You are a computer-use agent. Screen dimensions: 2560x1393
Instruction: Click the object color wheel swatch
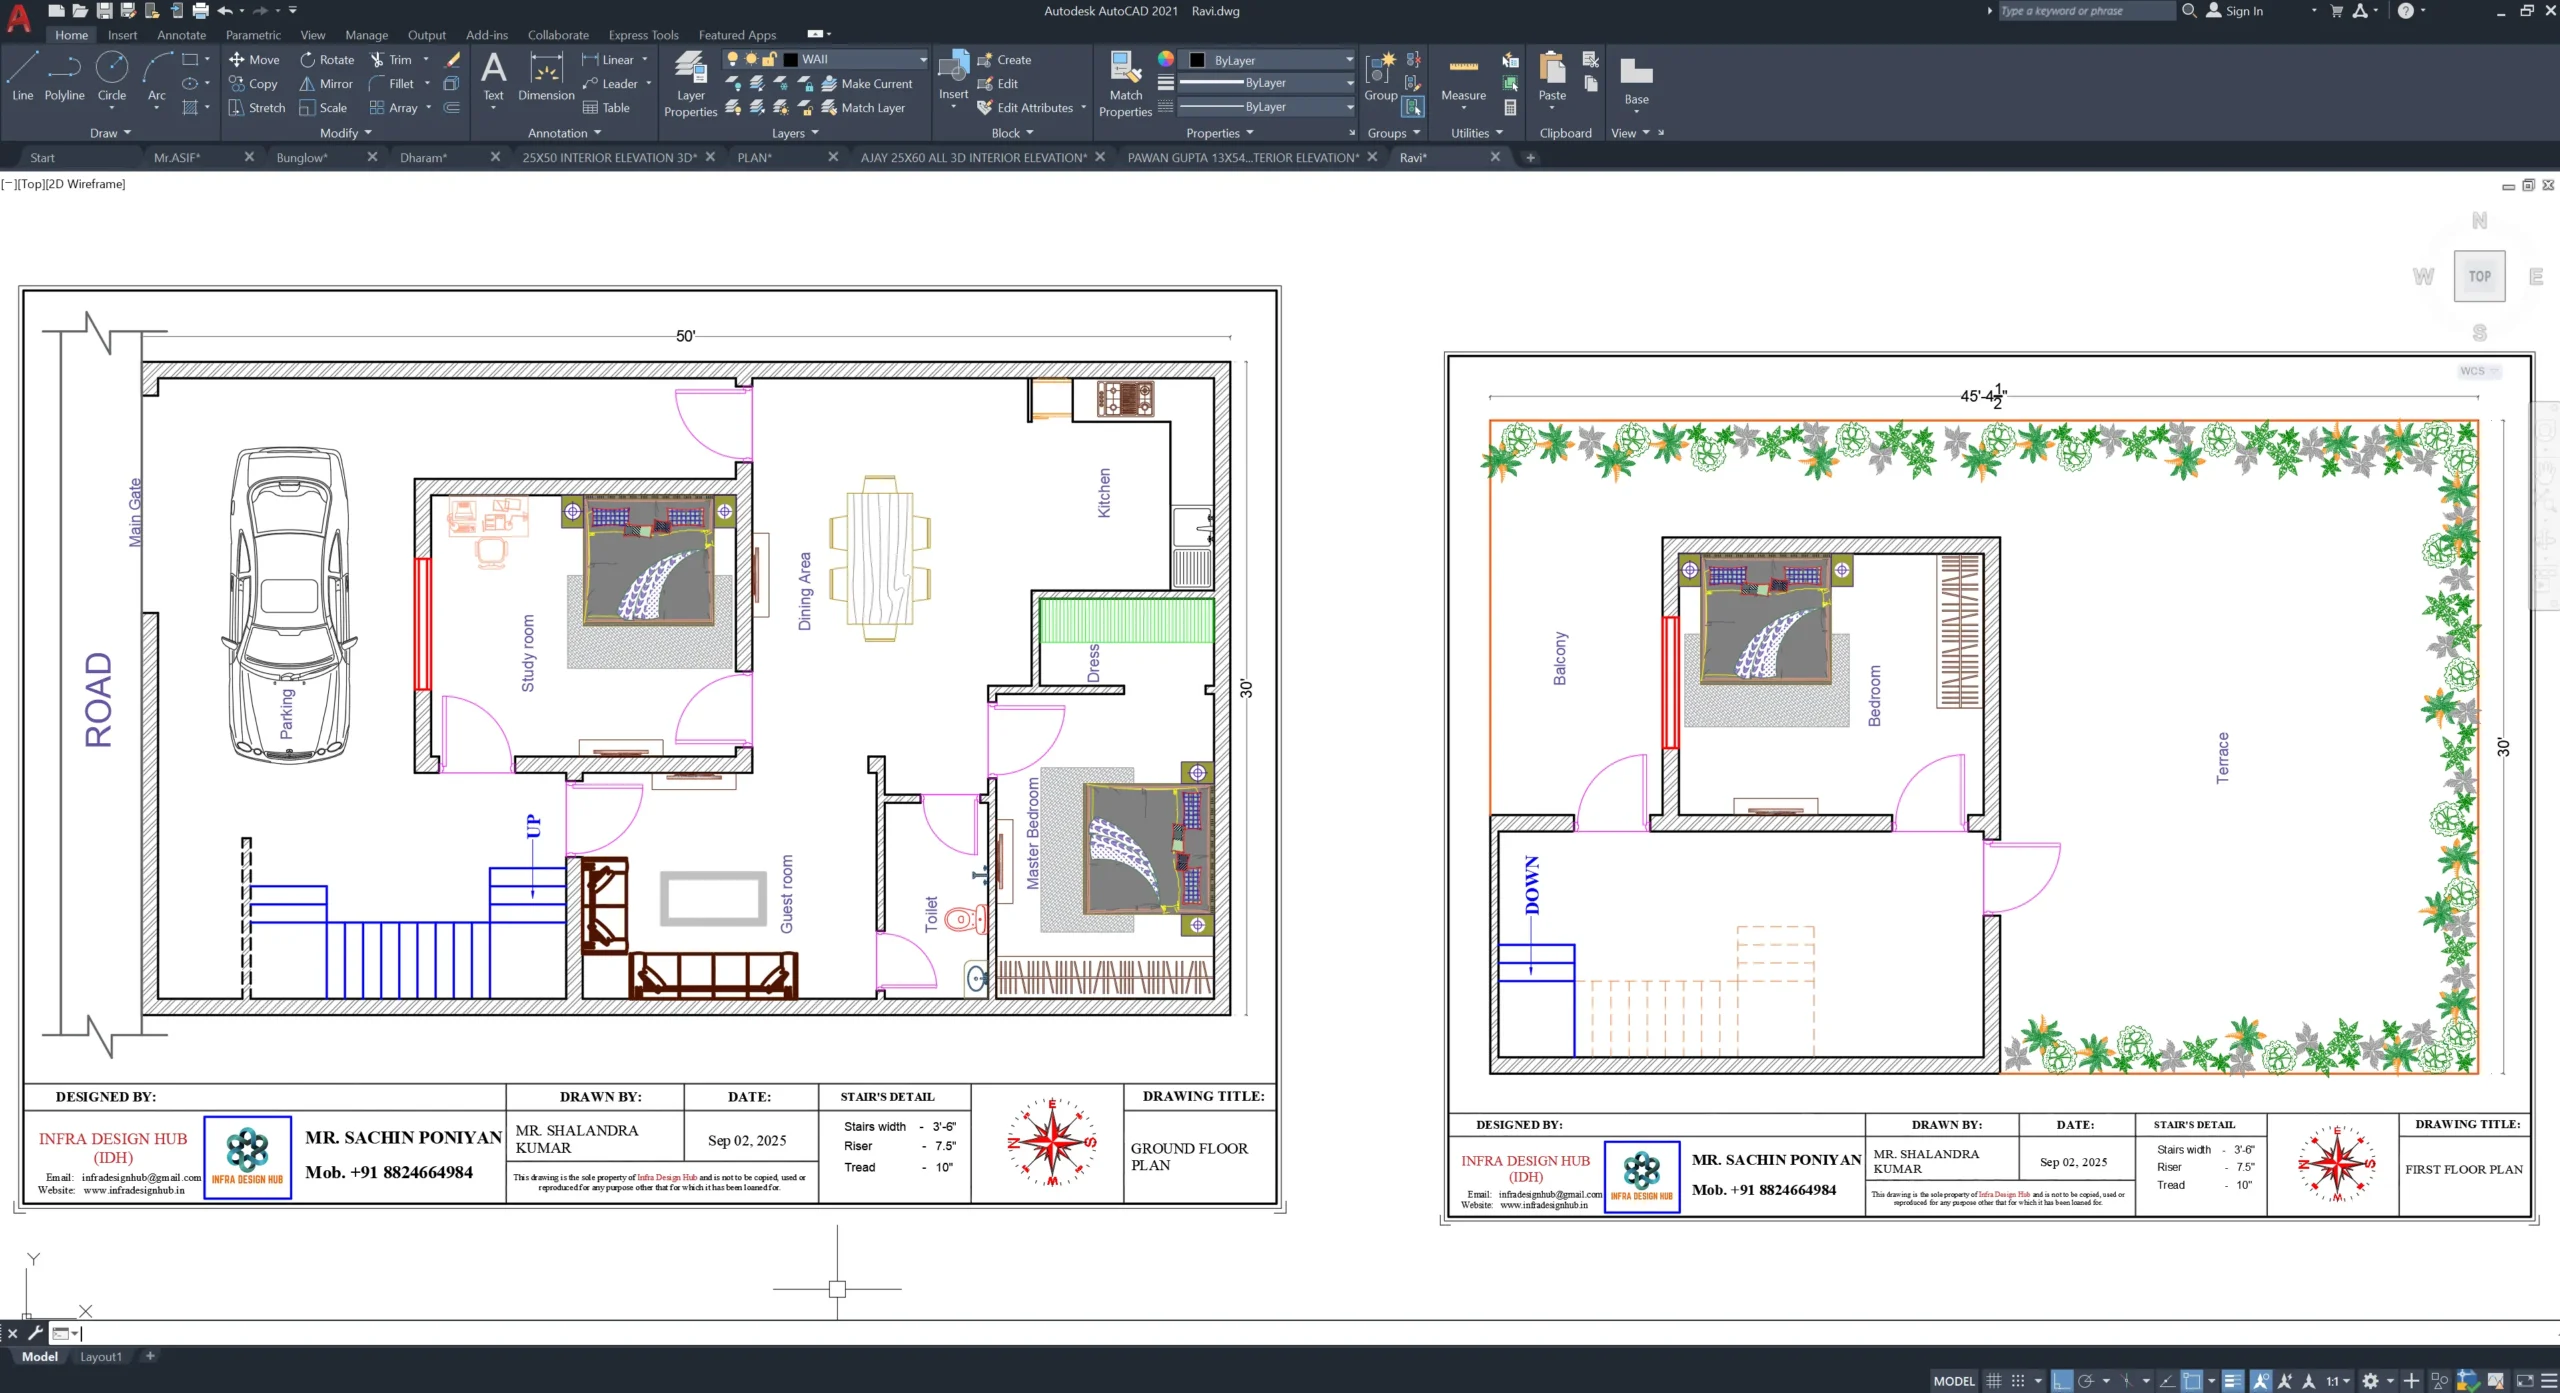1166,59
